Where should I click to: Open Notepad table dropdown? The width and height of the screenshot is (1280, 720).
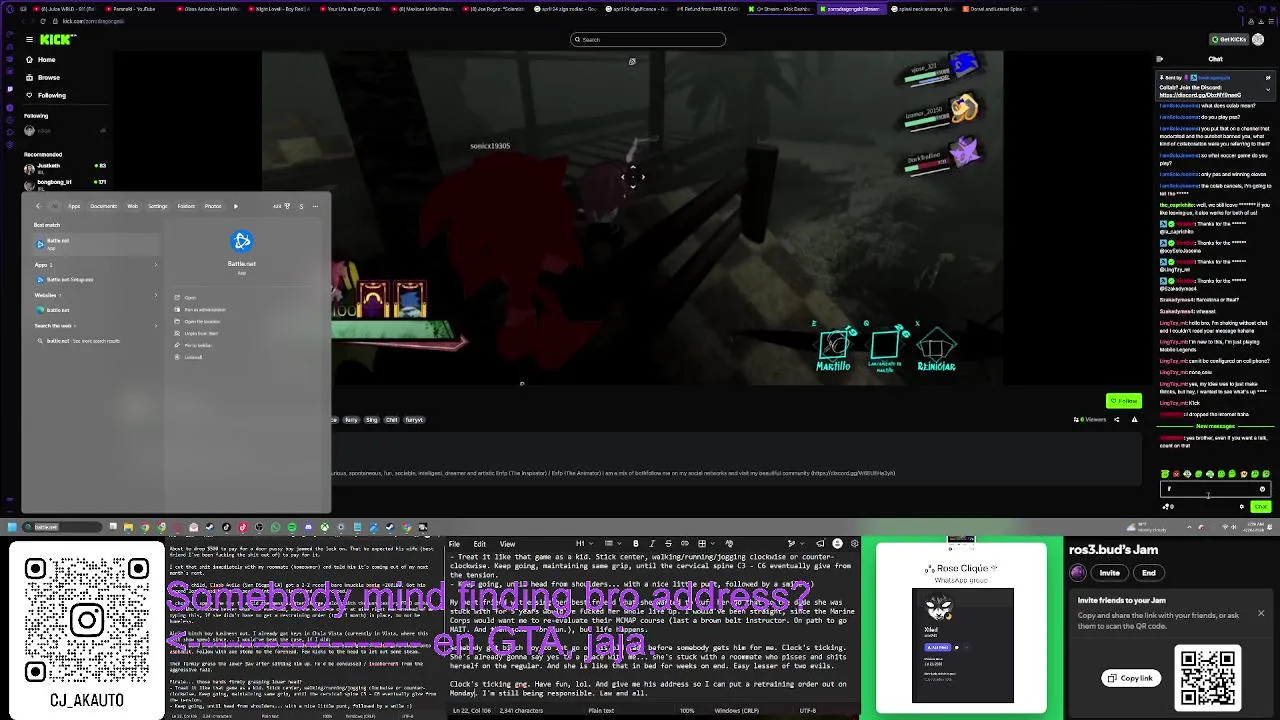click(x=706, y=544)
